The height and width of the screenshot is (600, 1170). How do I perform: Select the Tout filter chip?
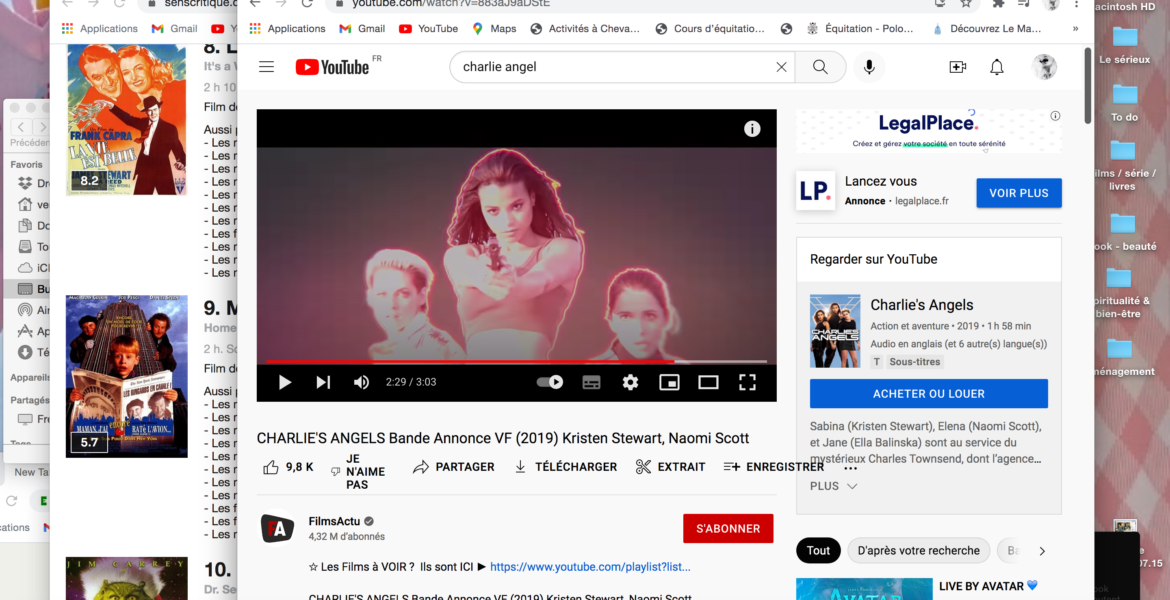(818, 551)
